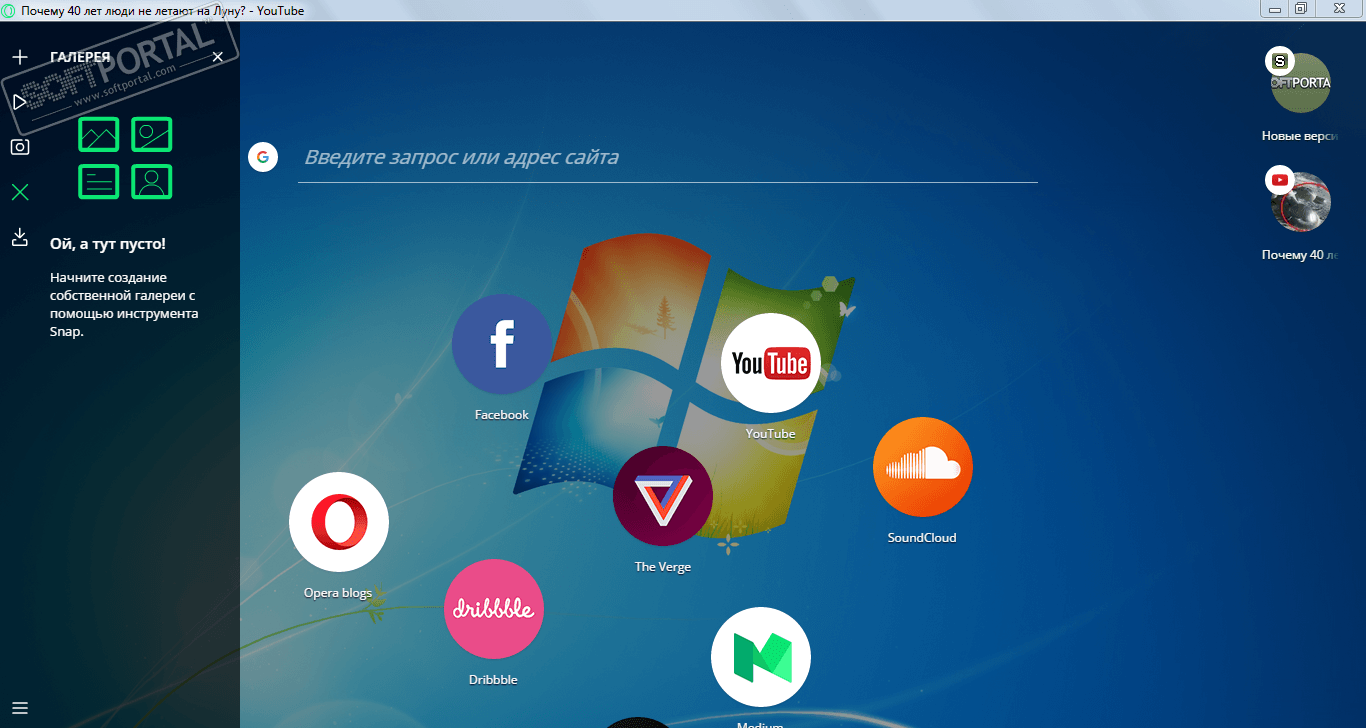Open the hamburger menu at sidebar bottom
This screenshot has height=728, width=1366.
coord(20,709)
